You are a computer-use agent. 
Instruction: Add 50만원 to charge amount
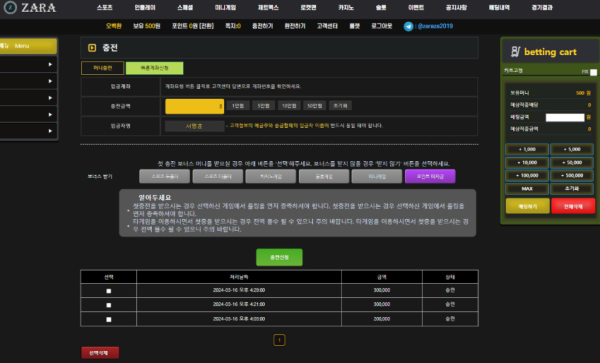tap(315, 106)
